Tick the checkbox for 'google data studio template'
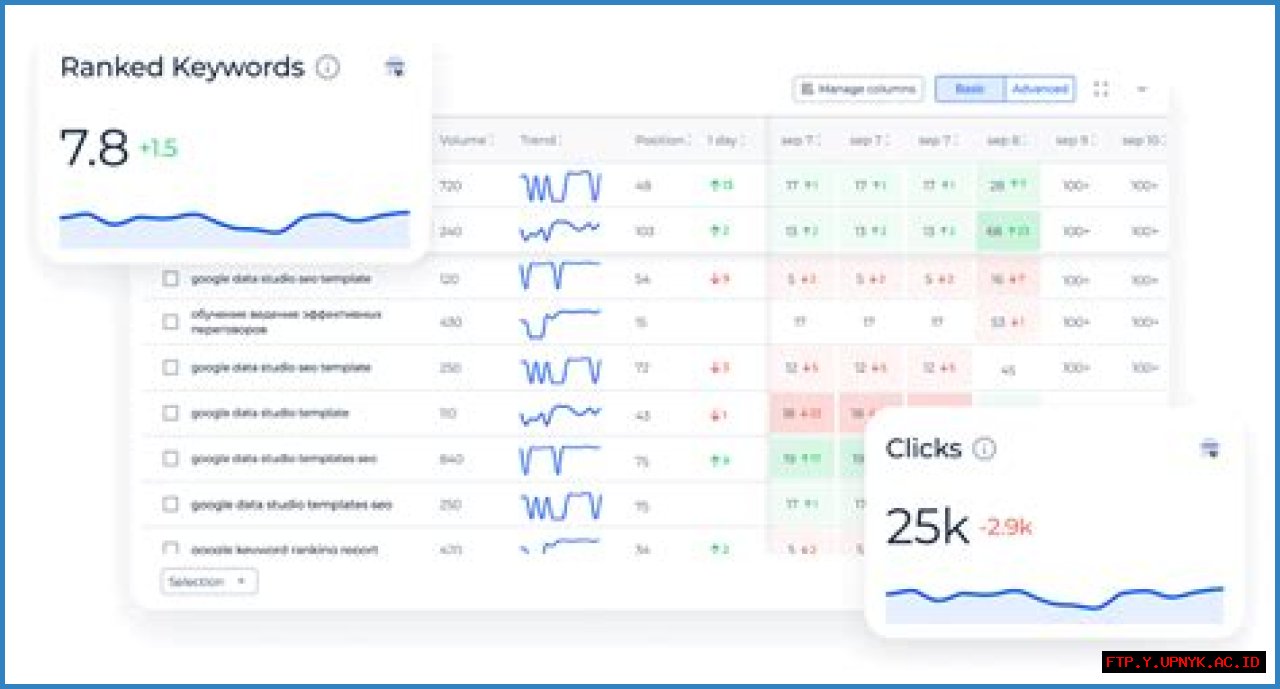This screenshot has width=1280, height=689. point(170,413)
